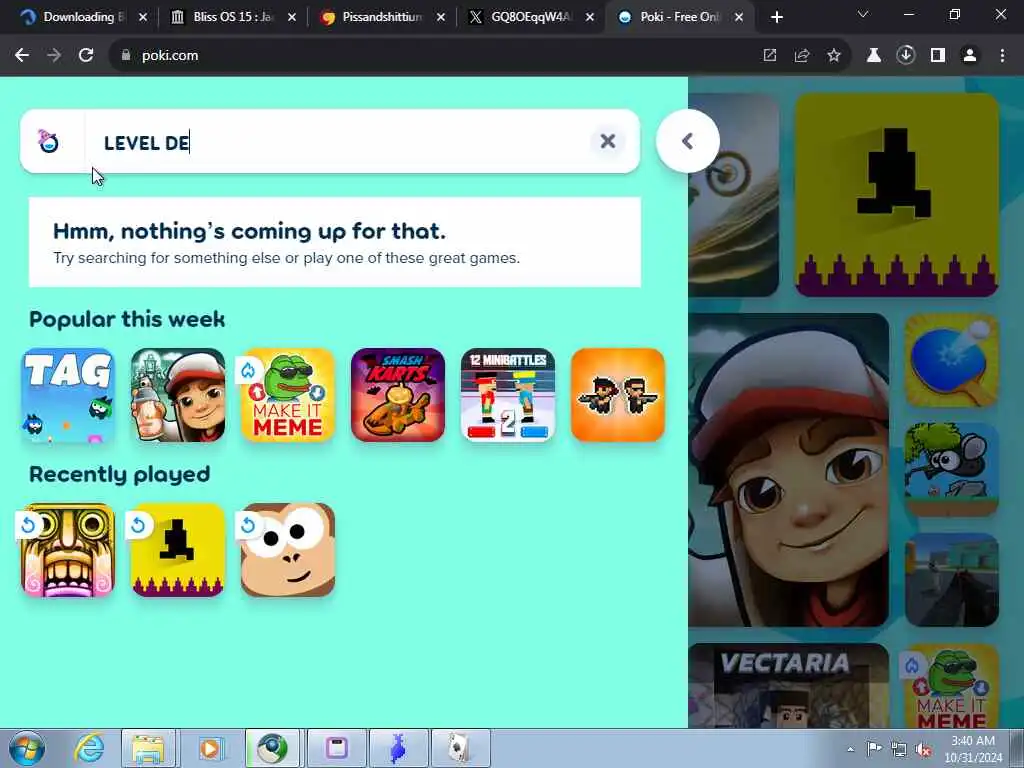Open the ping pong paddle game tile
This screenshot has width=1024, height=768.
coord(952,360)
